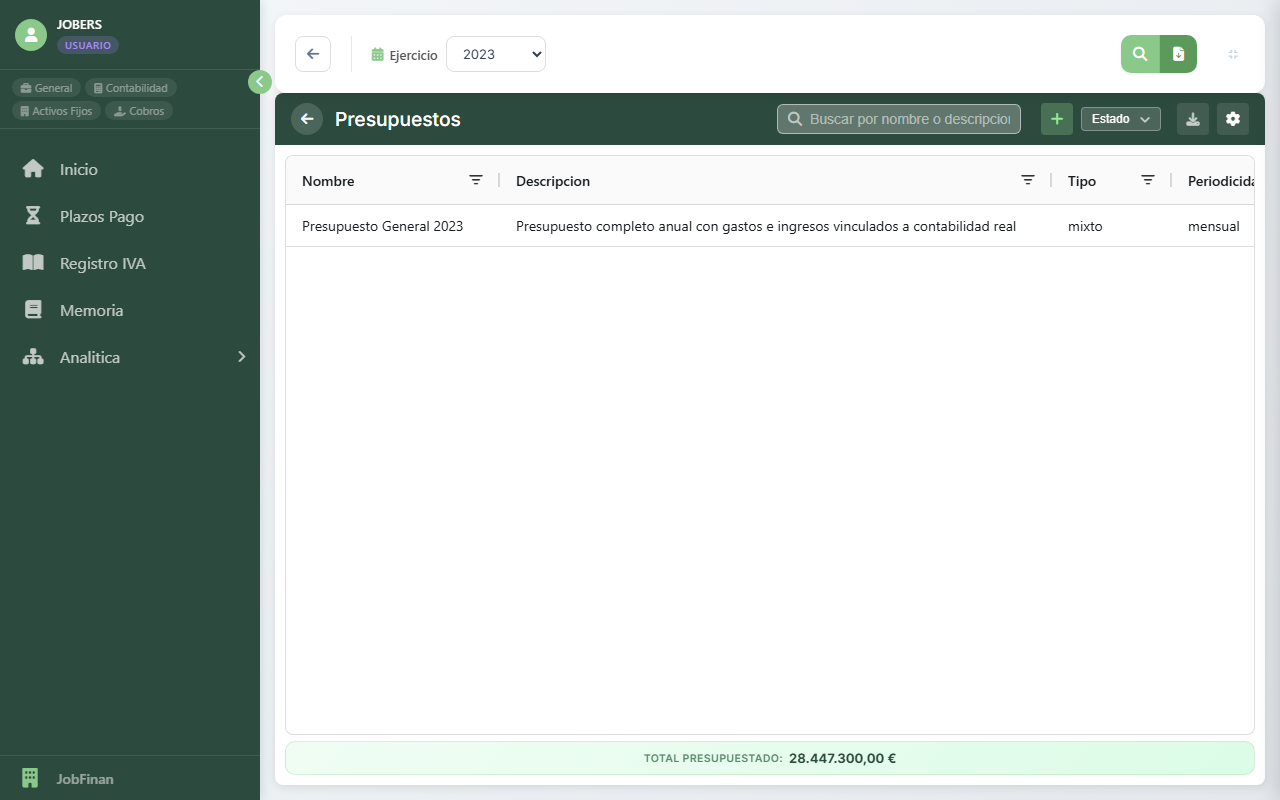
Task: Collapse the sidebar with the green chevron
Action: pyautogui.click(x=260, y=82)
